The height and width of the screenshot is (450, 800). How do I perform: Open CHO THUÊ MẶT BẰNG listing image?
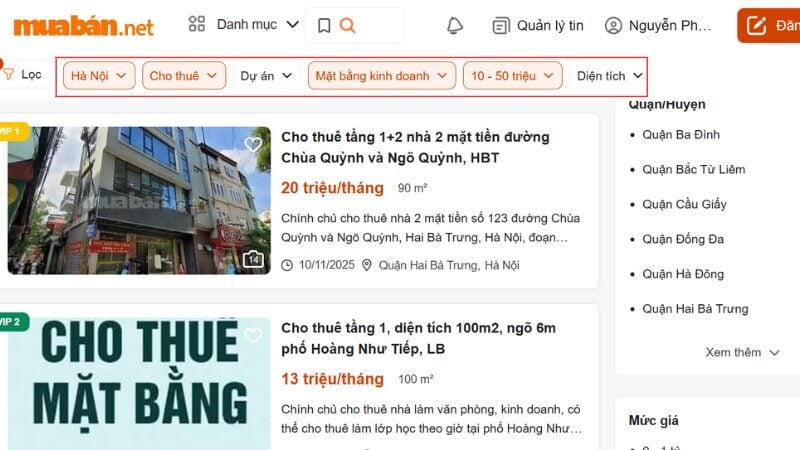(x=139, y=384)
